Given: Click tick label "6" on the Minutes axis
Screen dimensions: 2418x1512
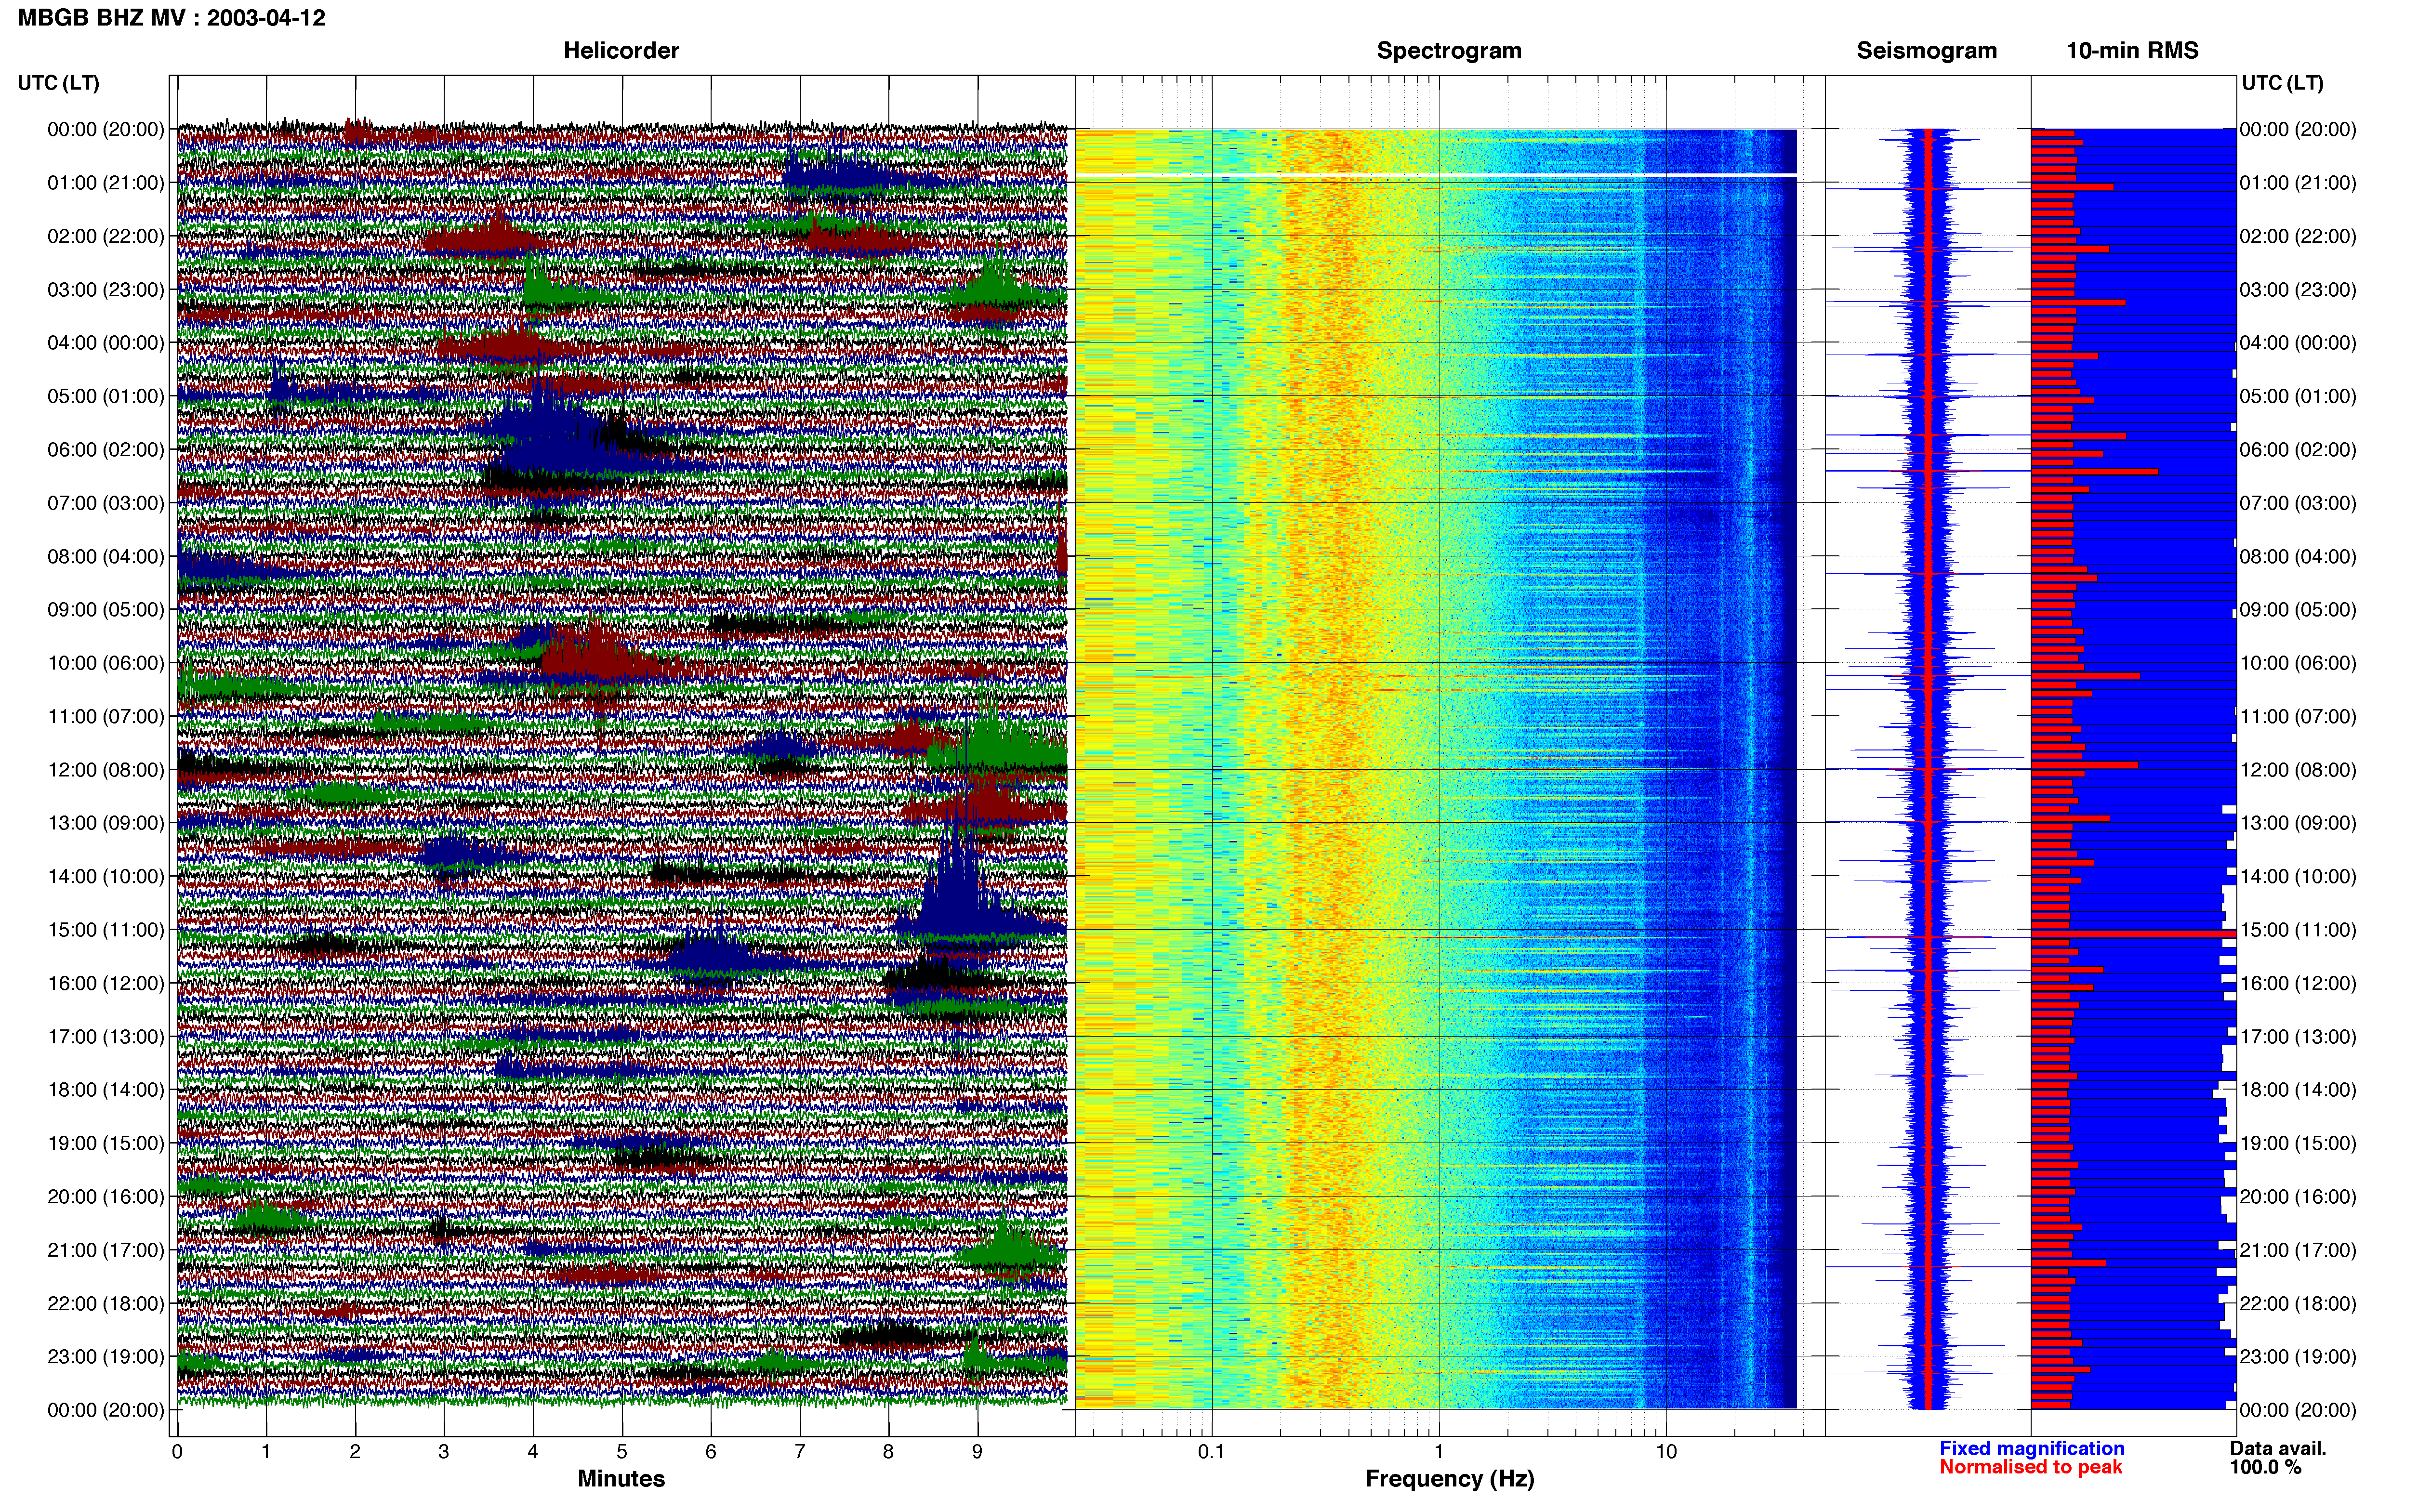Looking at the screenshot, I should click(711, 1452).
